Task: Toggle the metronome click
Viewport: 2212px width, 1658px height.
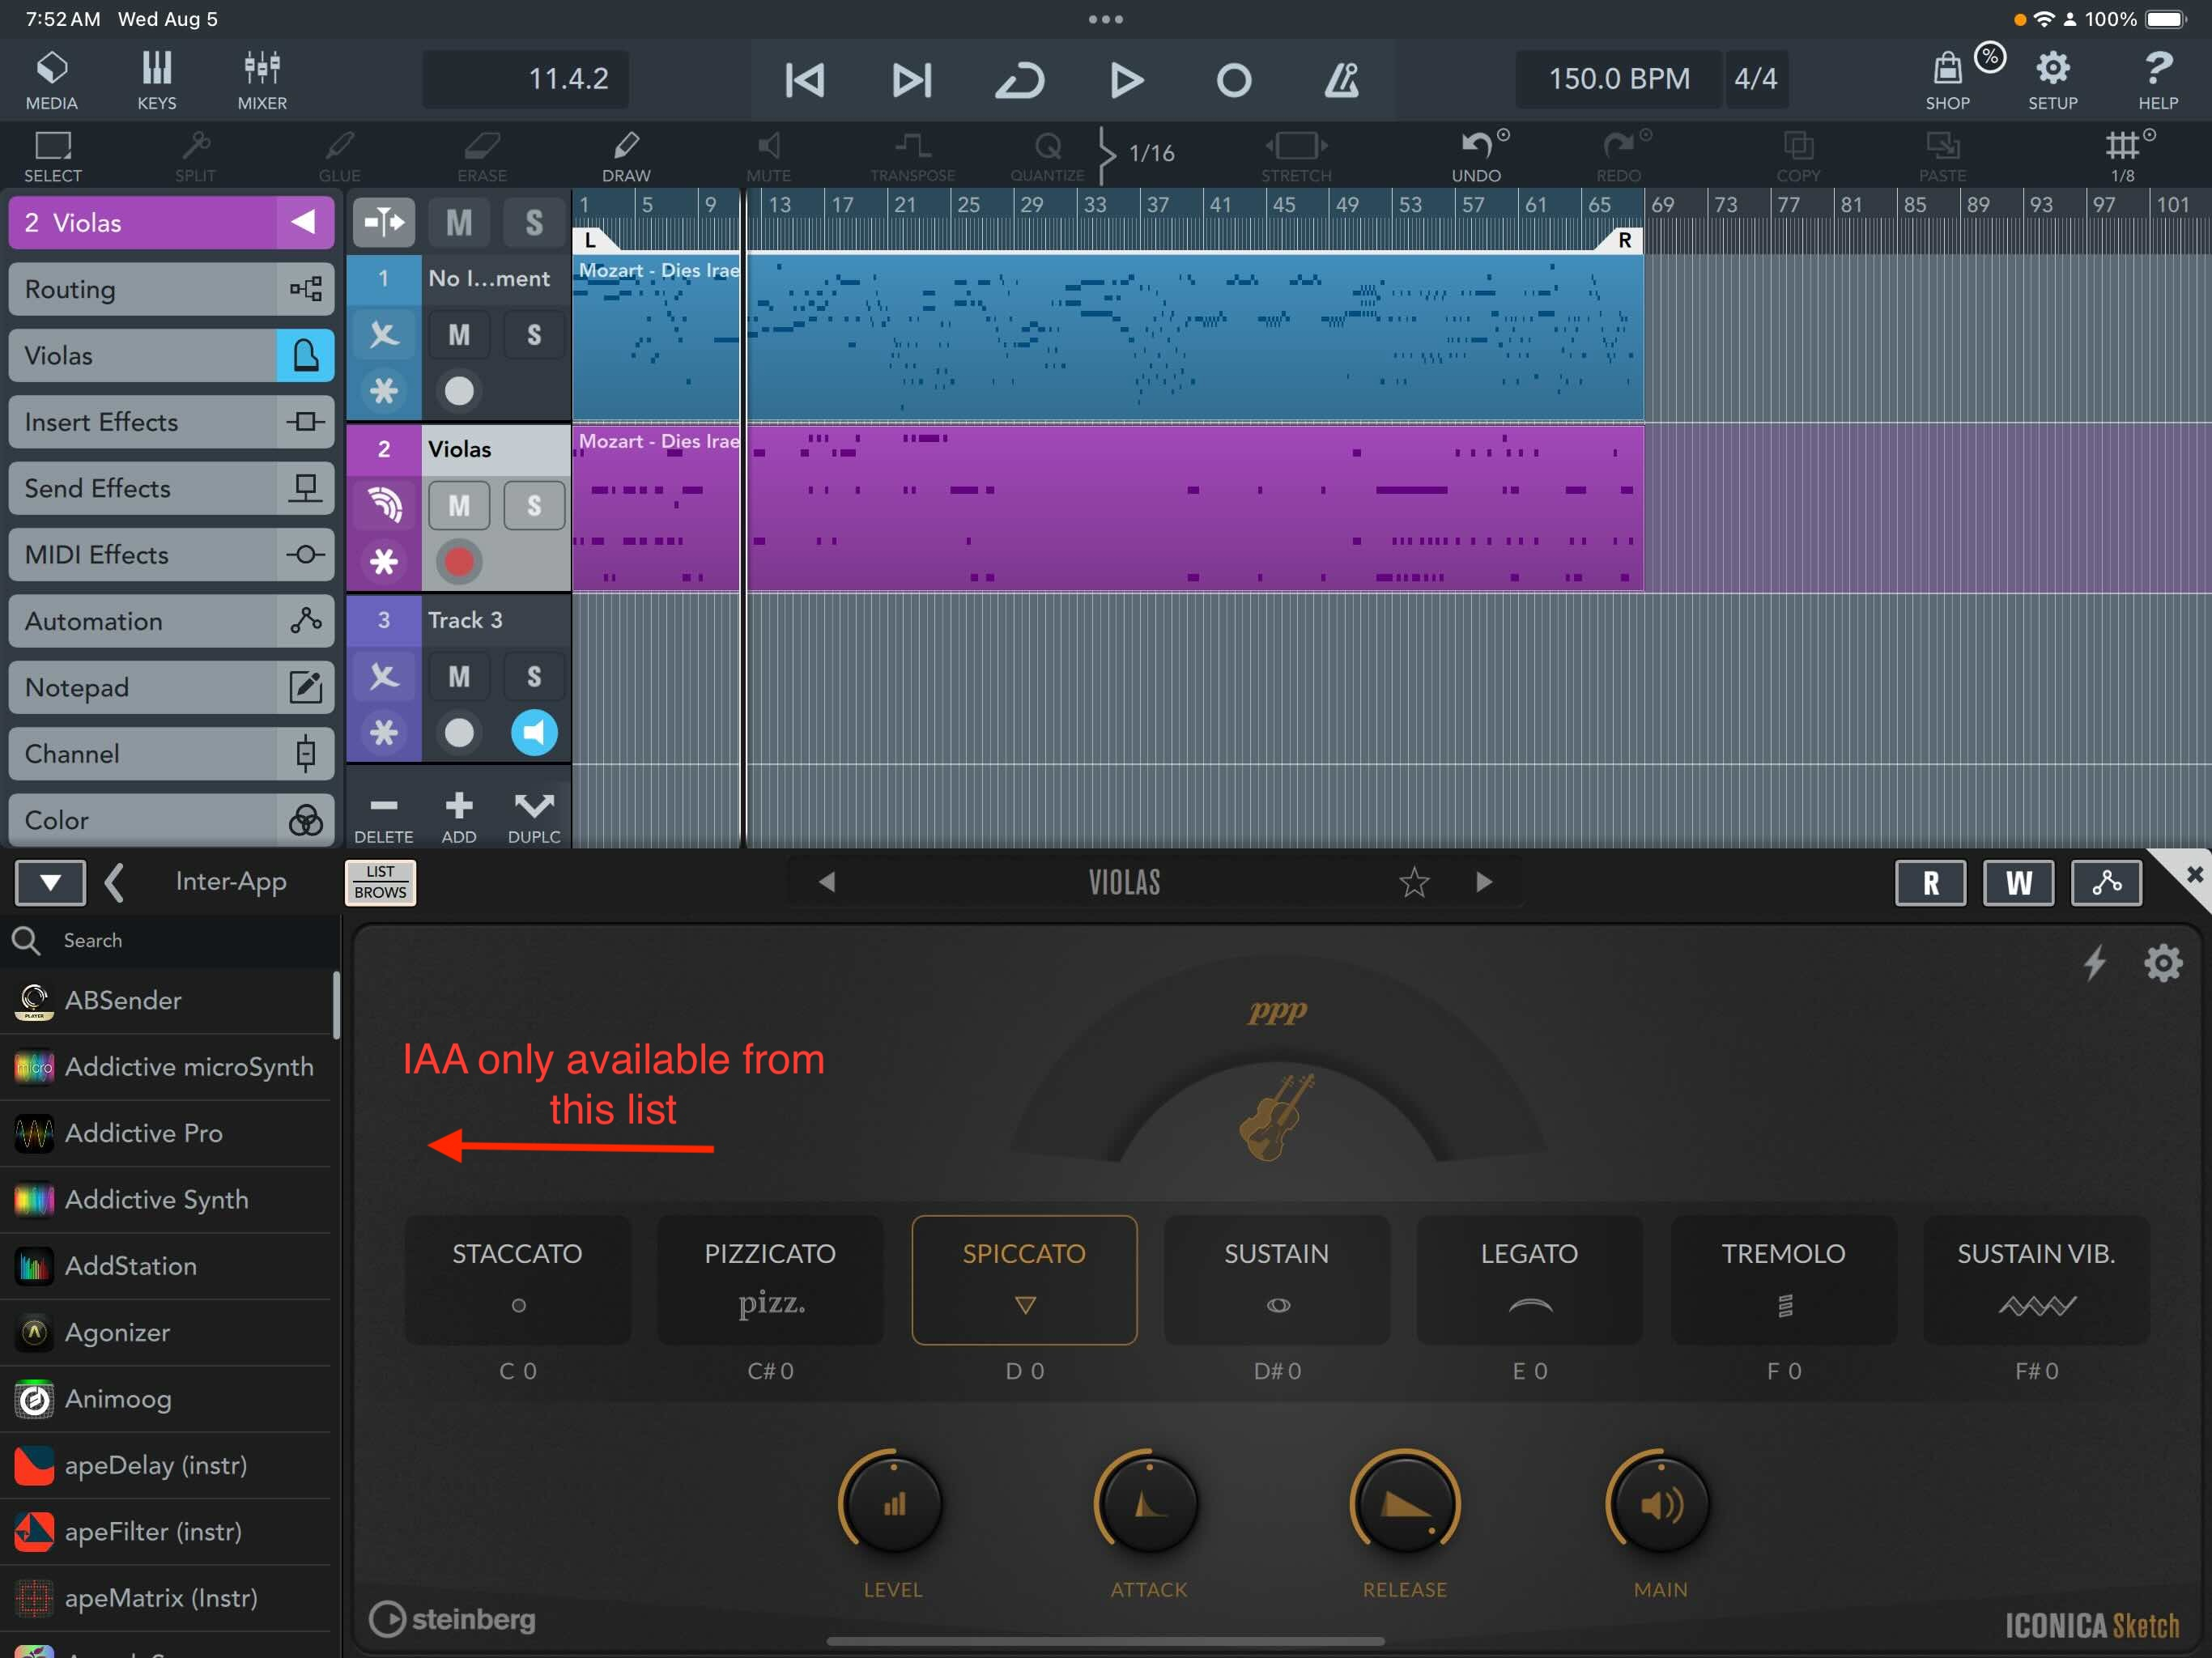Action: click(x=1342, y=80)
